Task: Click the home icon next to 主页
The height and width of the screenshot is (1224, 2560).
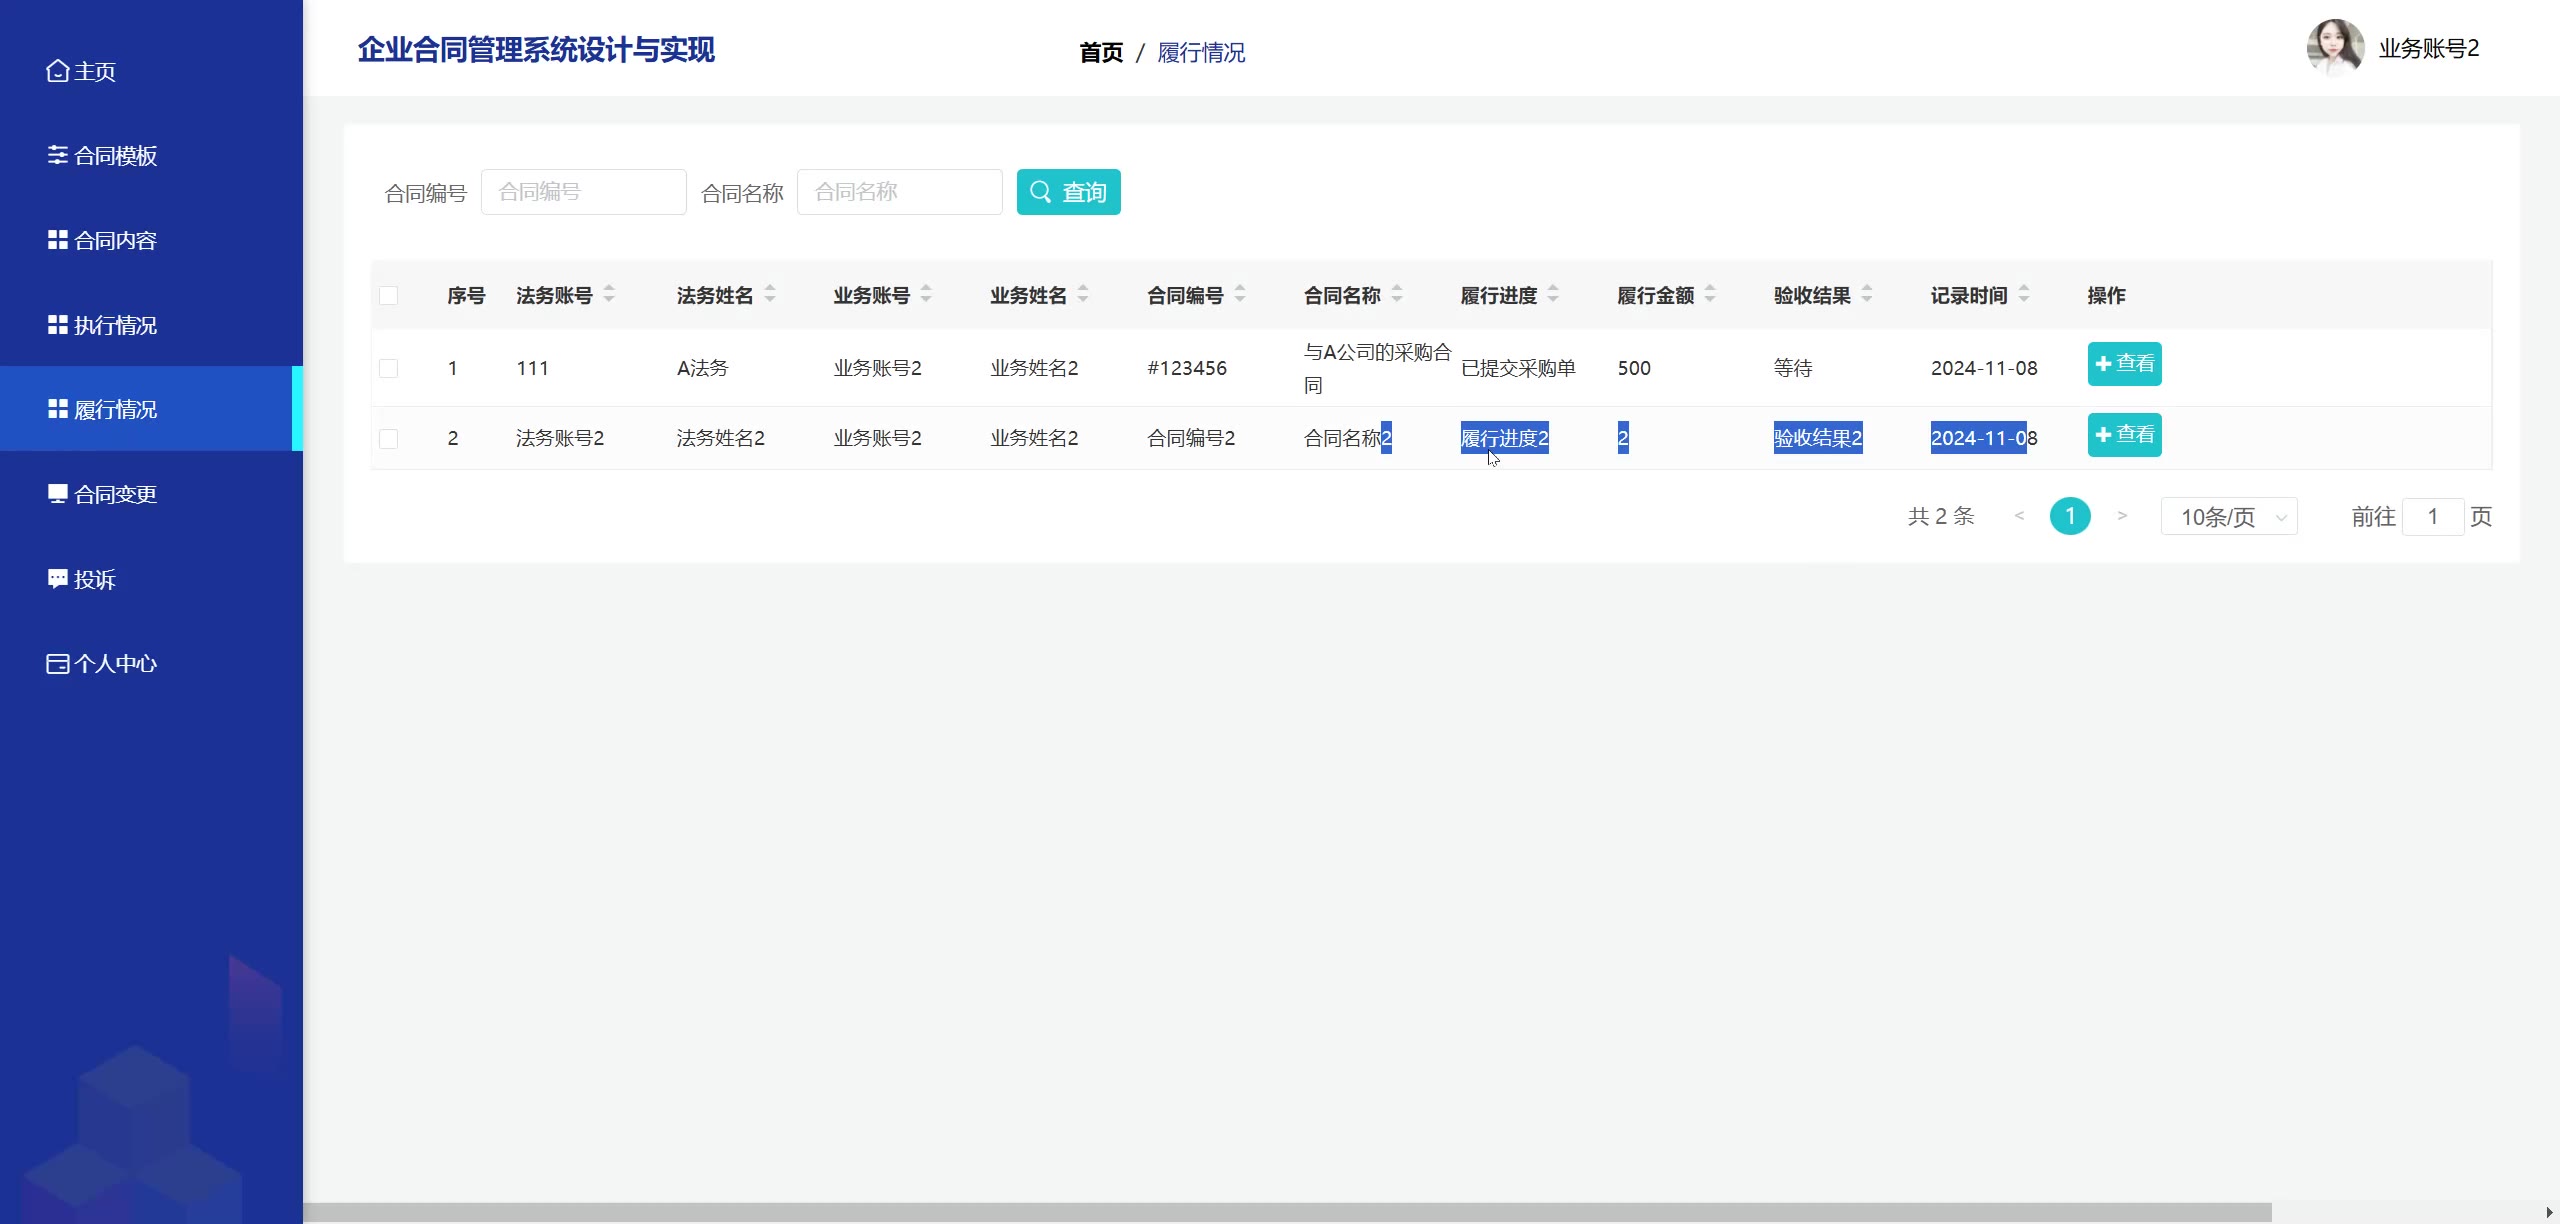Action: click(x=57, y=71)
